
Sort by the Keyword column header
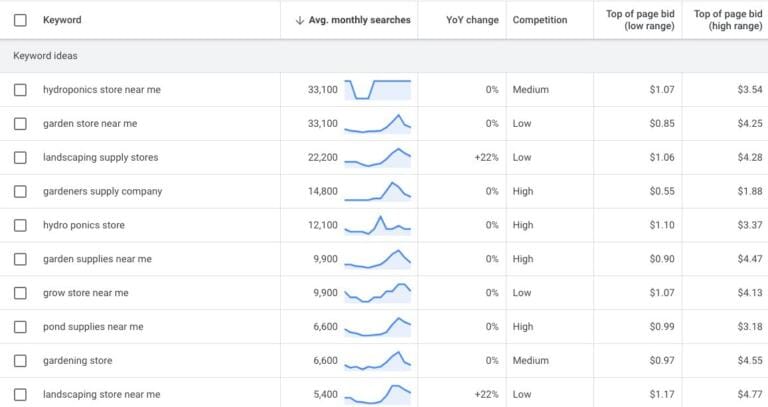tap(62, 20)
